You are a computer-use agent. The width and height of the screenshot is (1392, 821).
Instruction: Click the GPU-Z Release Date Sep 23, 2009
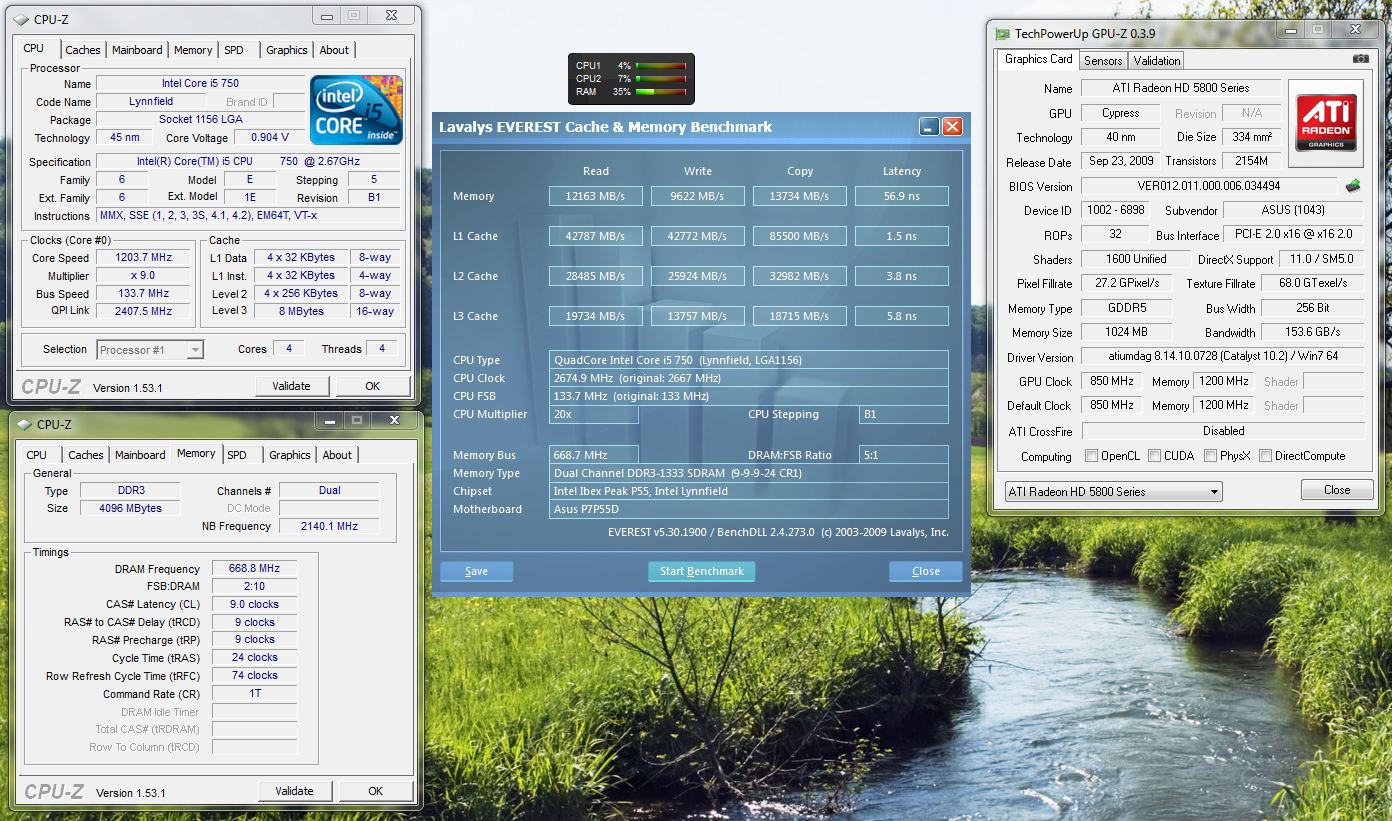pyautogui.click(x=1121, y=162)
